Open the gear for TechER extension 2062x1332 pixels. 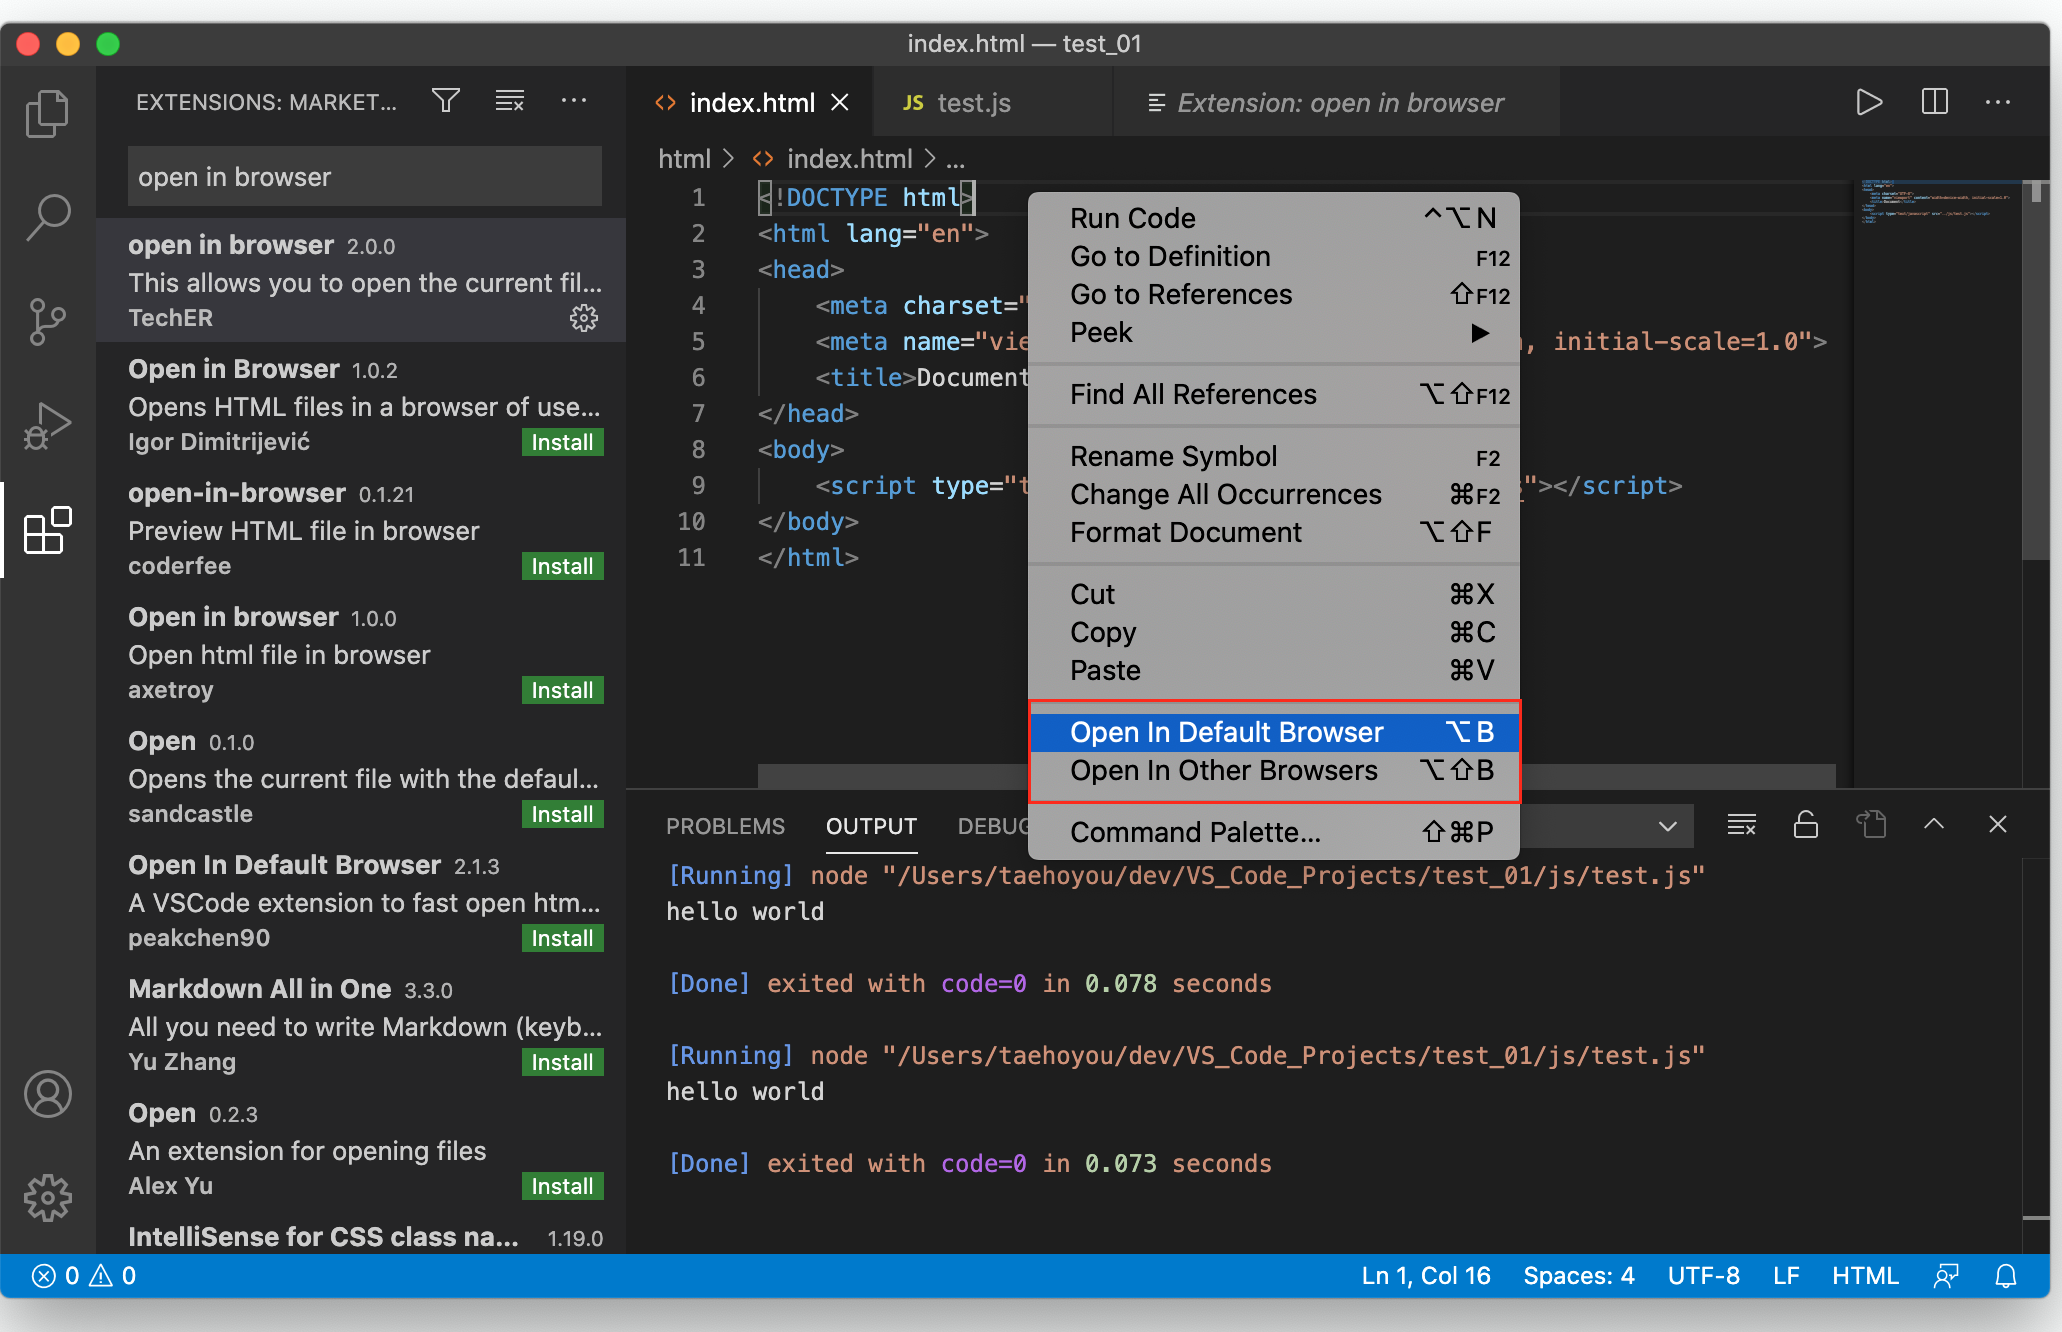[x=584, y=318]
